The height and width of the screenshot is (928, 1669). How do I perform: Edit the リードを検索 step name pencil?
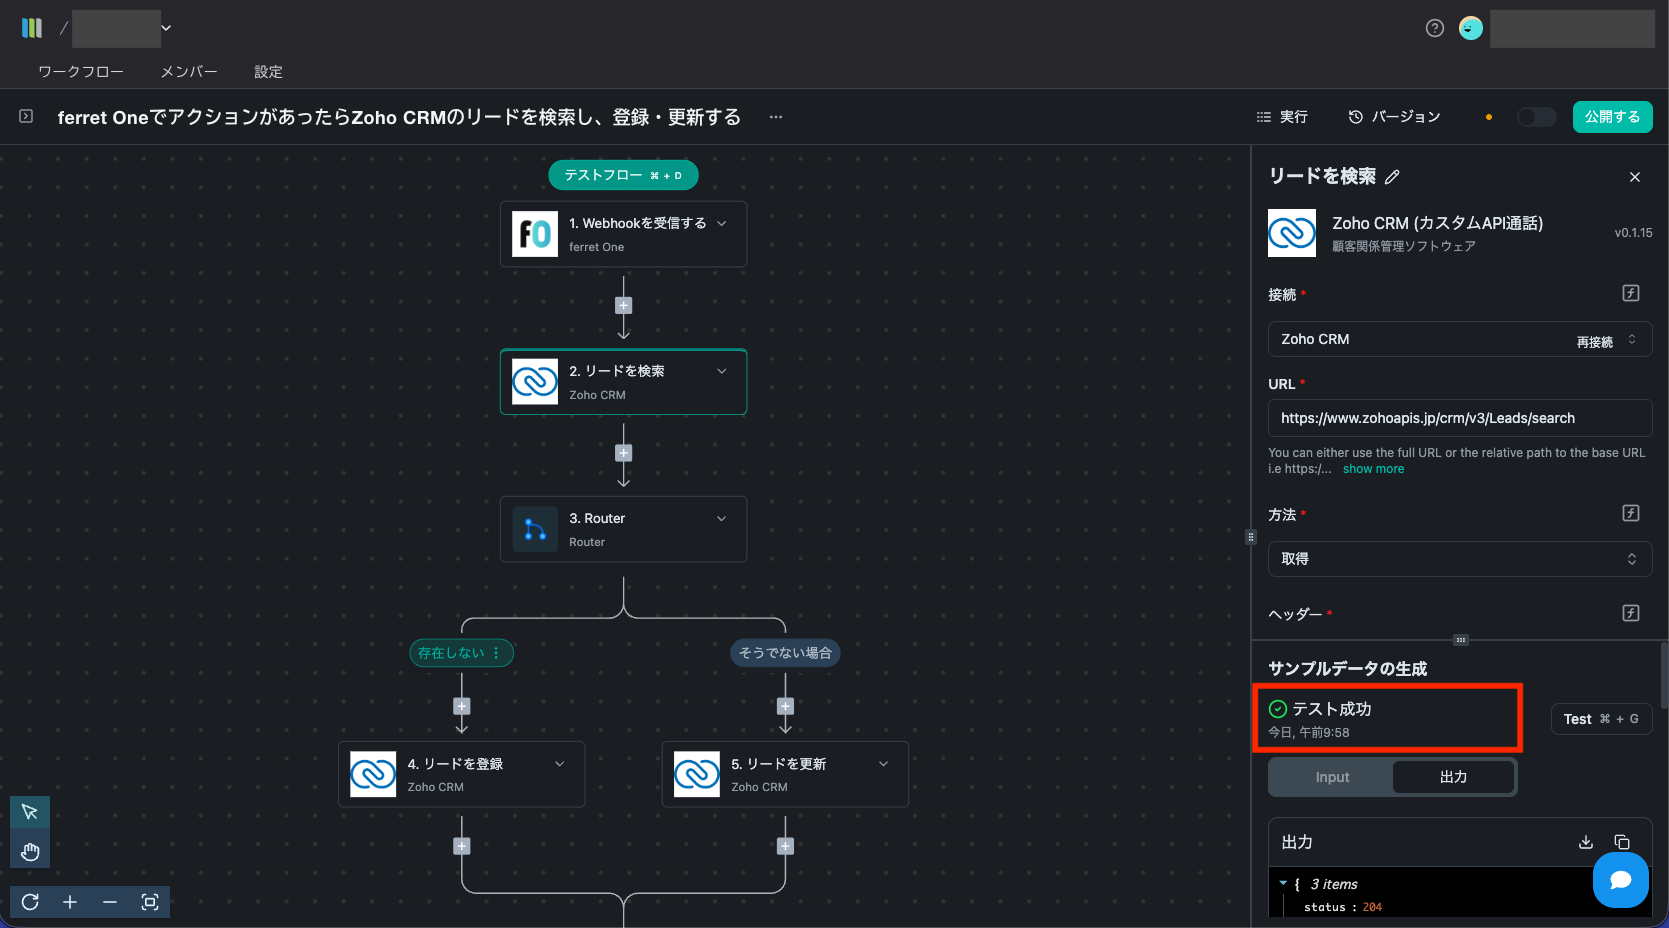coord(1392,177)
